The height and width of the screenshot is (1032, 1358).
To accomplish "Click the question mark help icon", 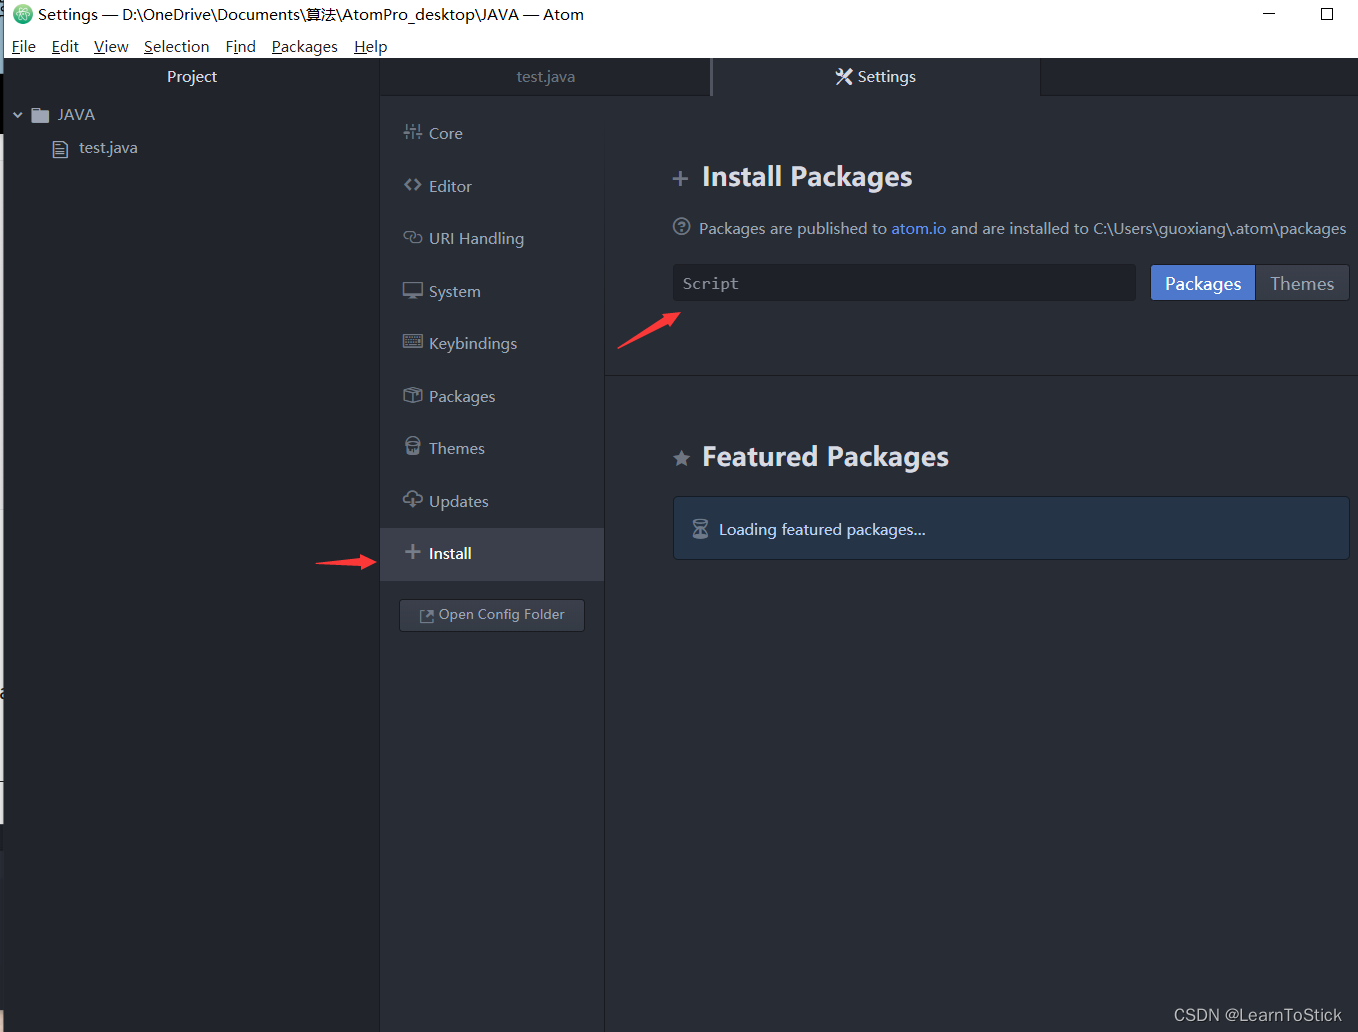I will tap(682, 227).
